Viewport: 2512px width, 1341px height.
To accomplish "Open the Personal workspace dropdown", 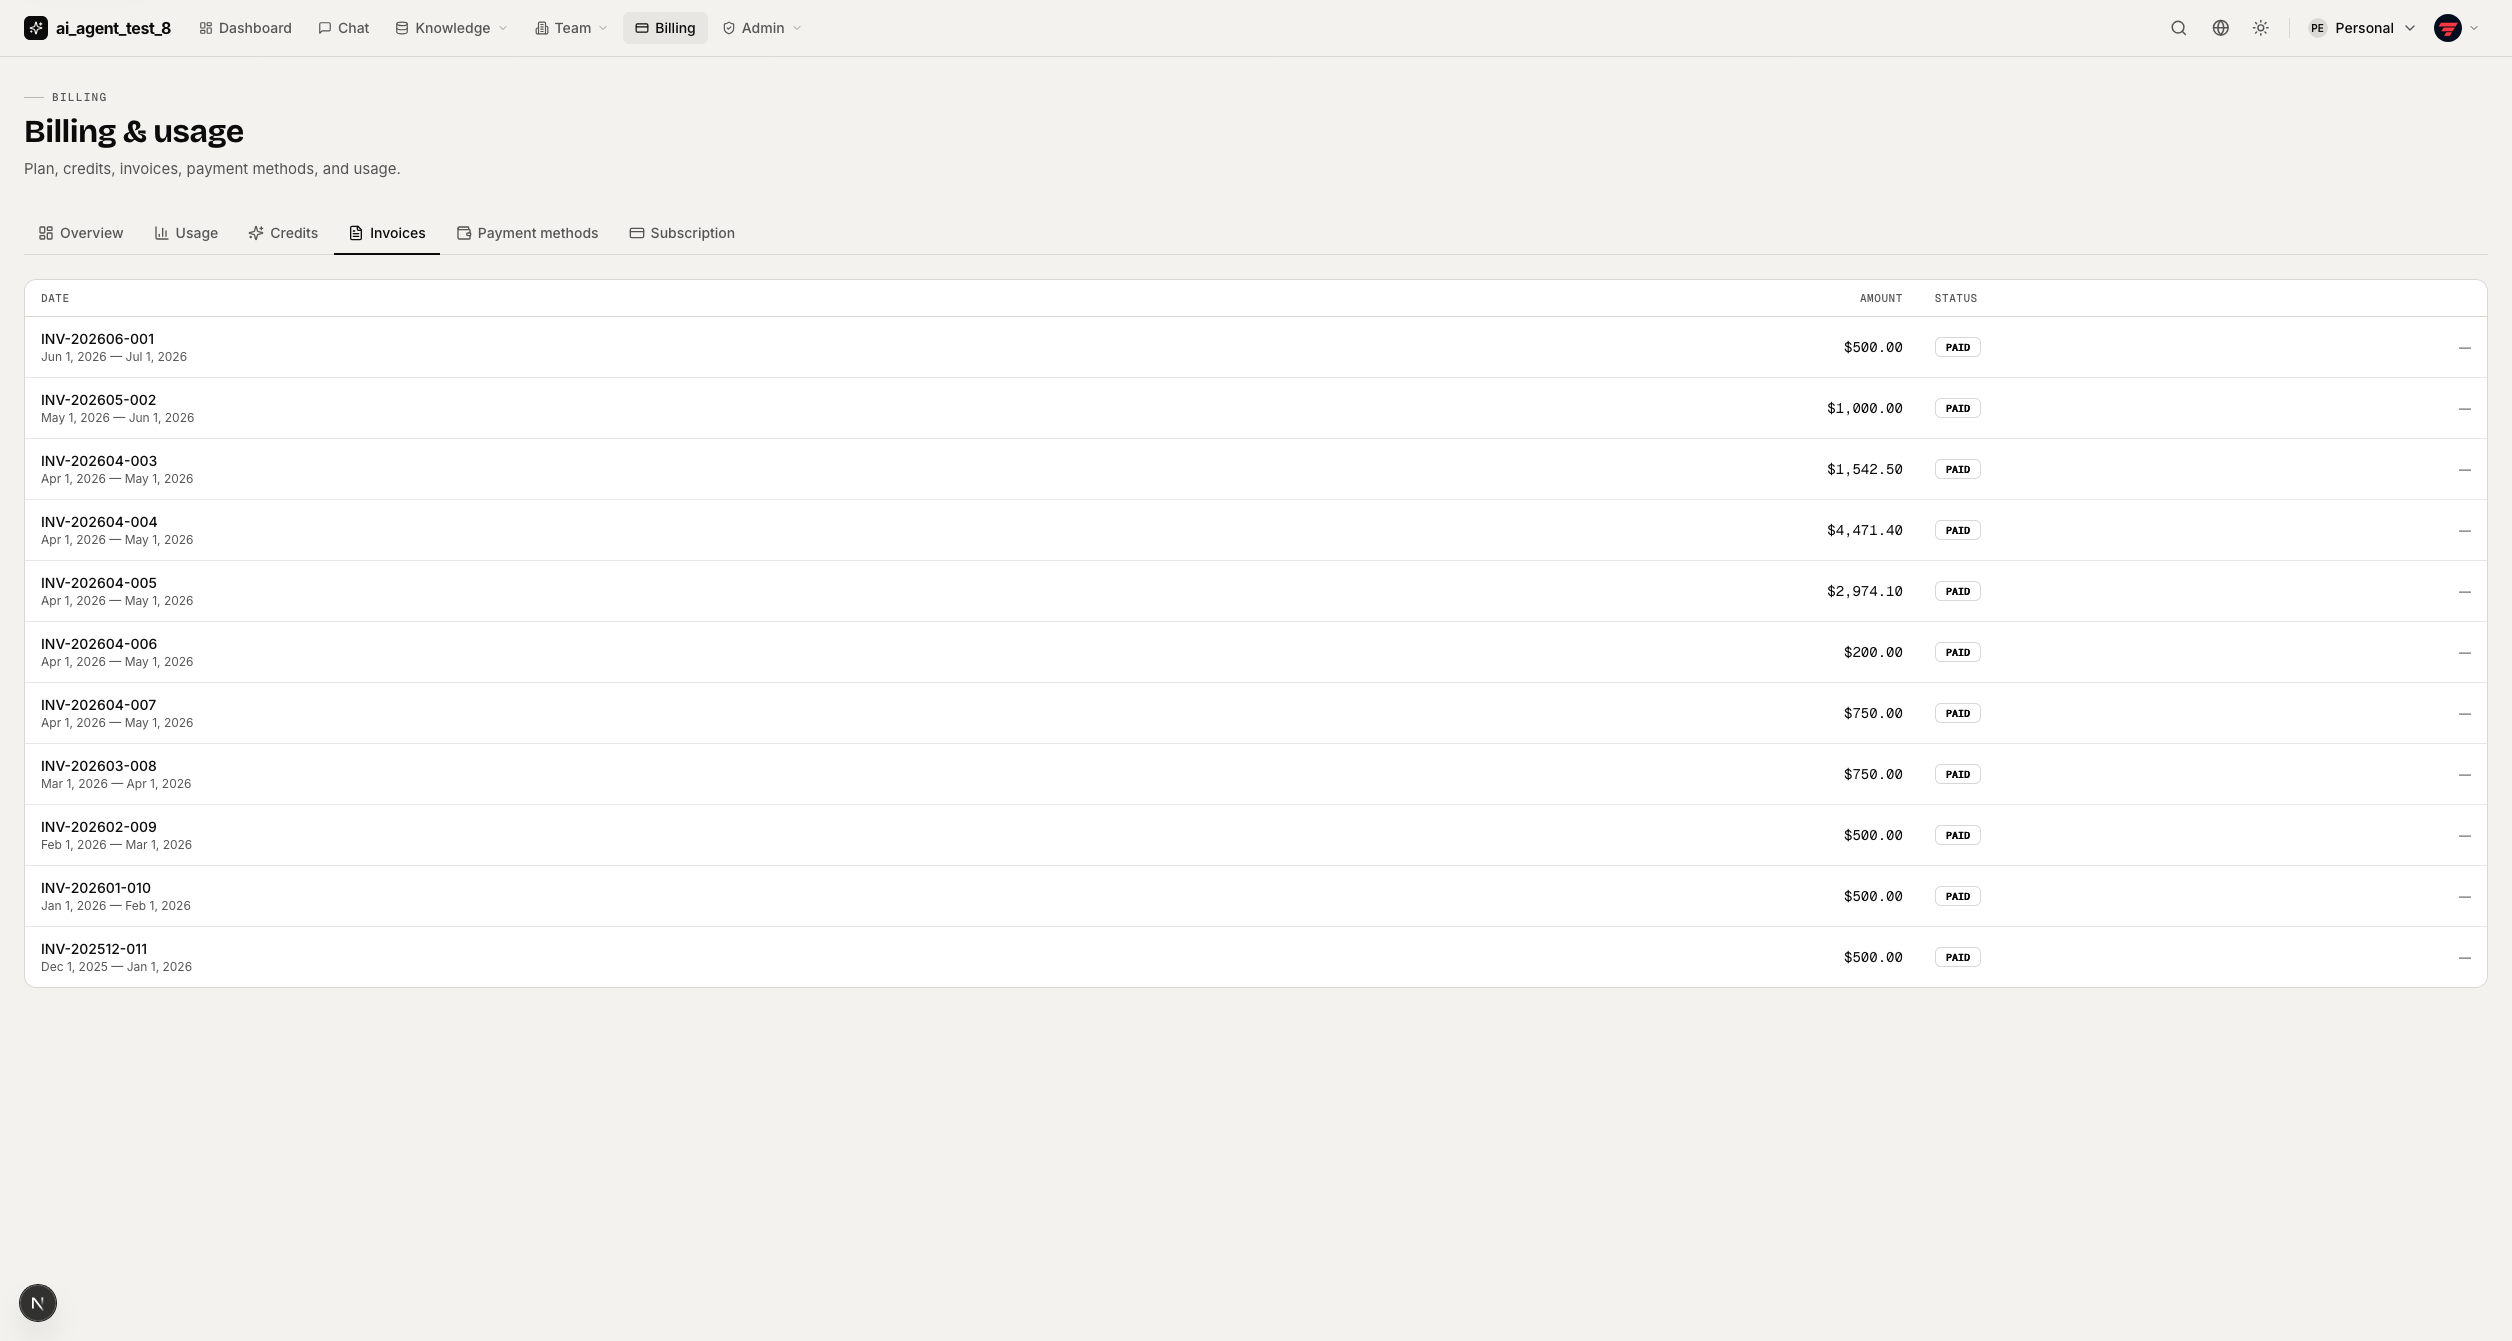I will [x=2361, y=28].
